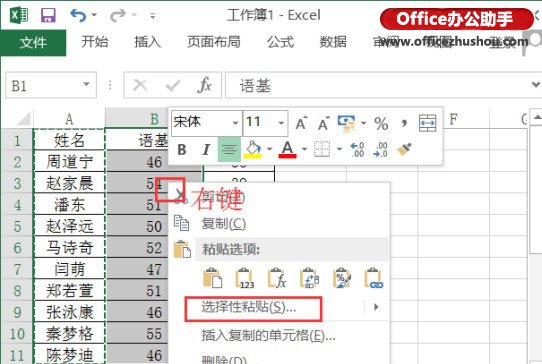Open the Undo history dropdown arrow

(x=94, y=15)
